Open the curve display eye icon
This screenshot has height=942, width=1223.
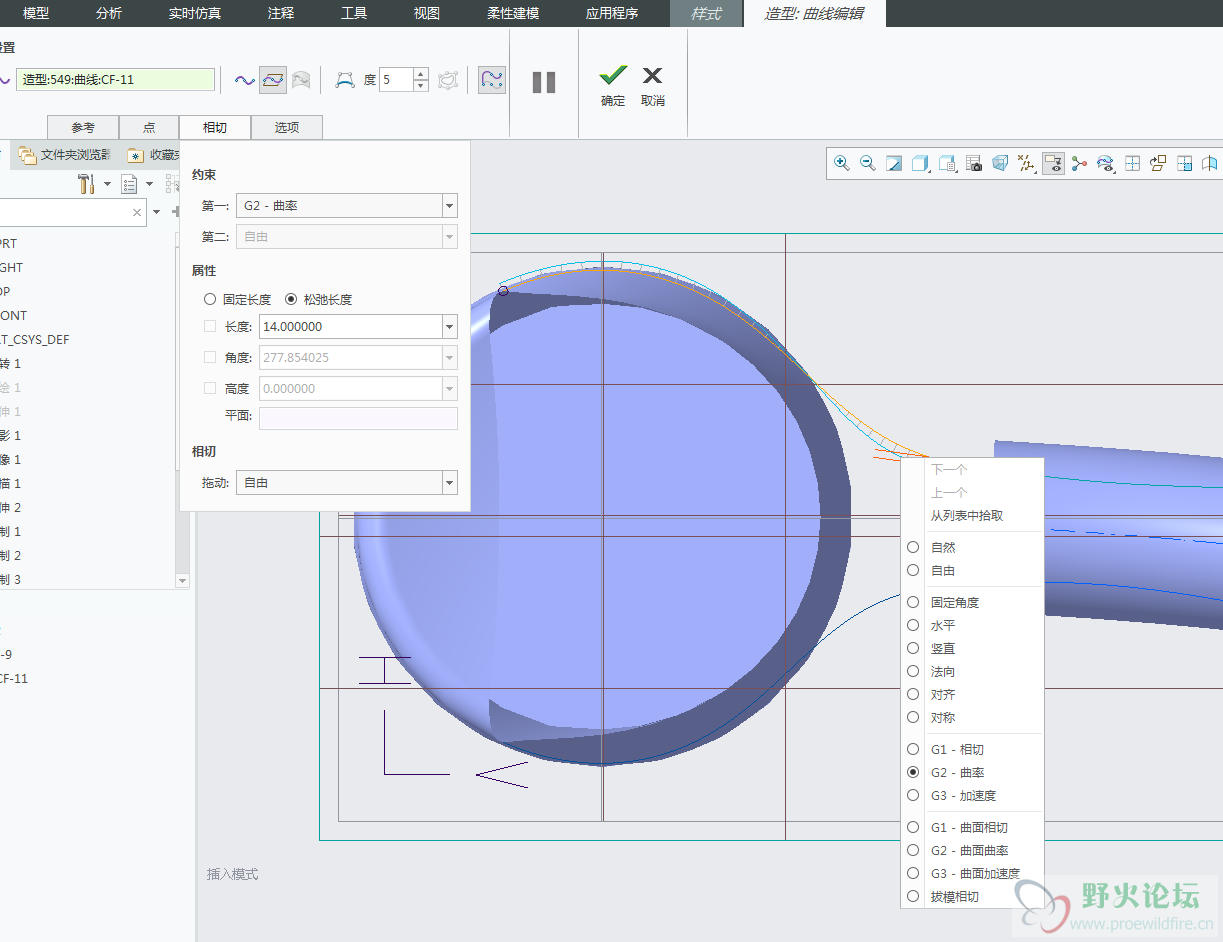click(x=1105, y=163)
